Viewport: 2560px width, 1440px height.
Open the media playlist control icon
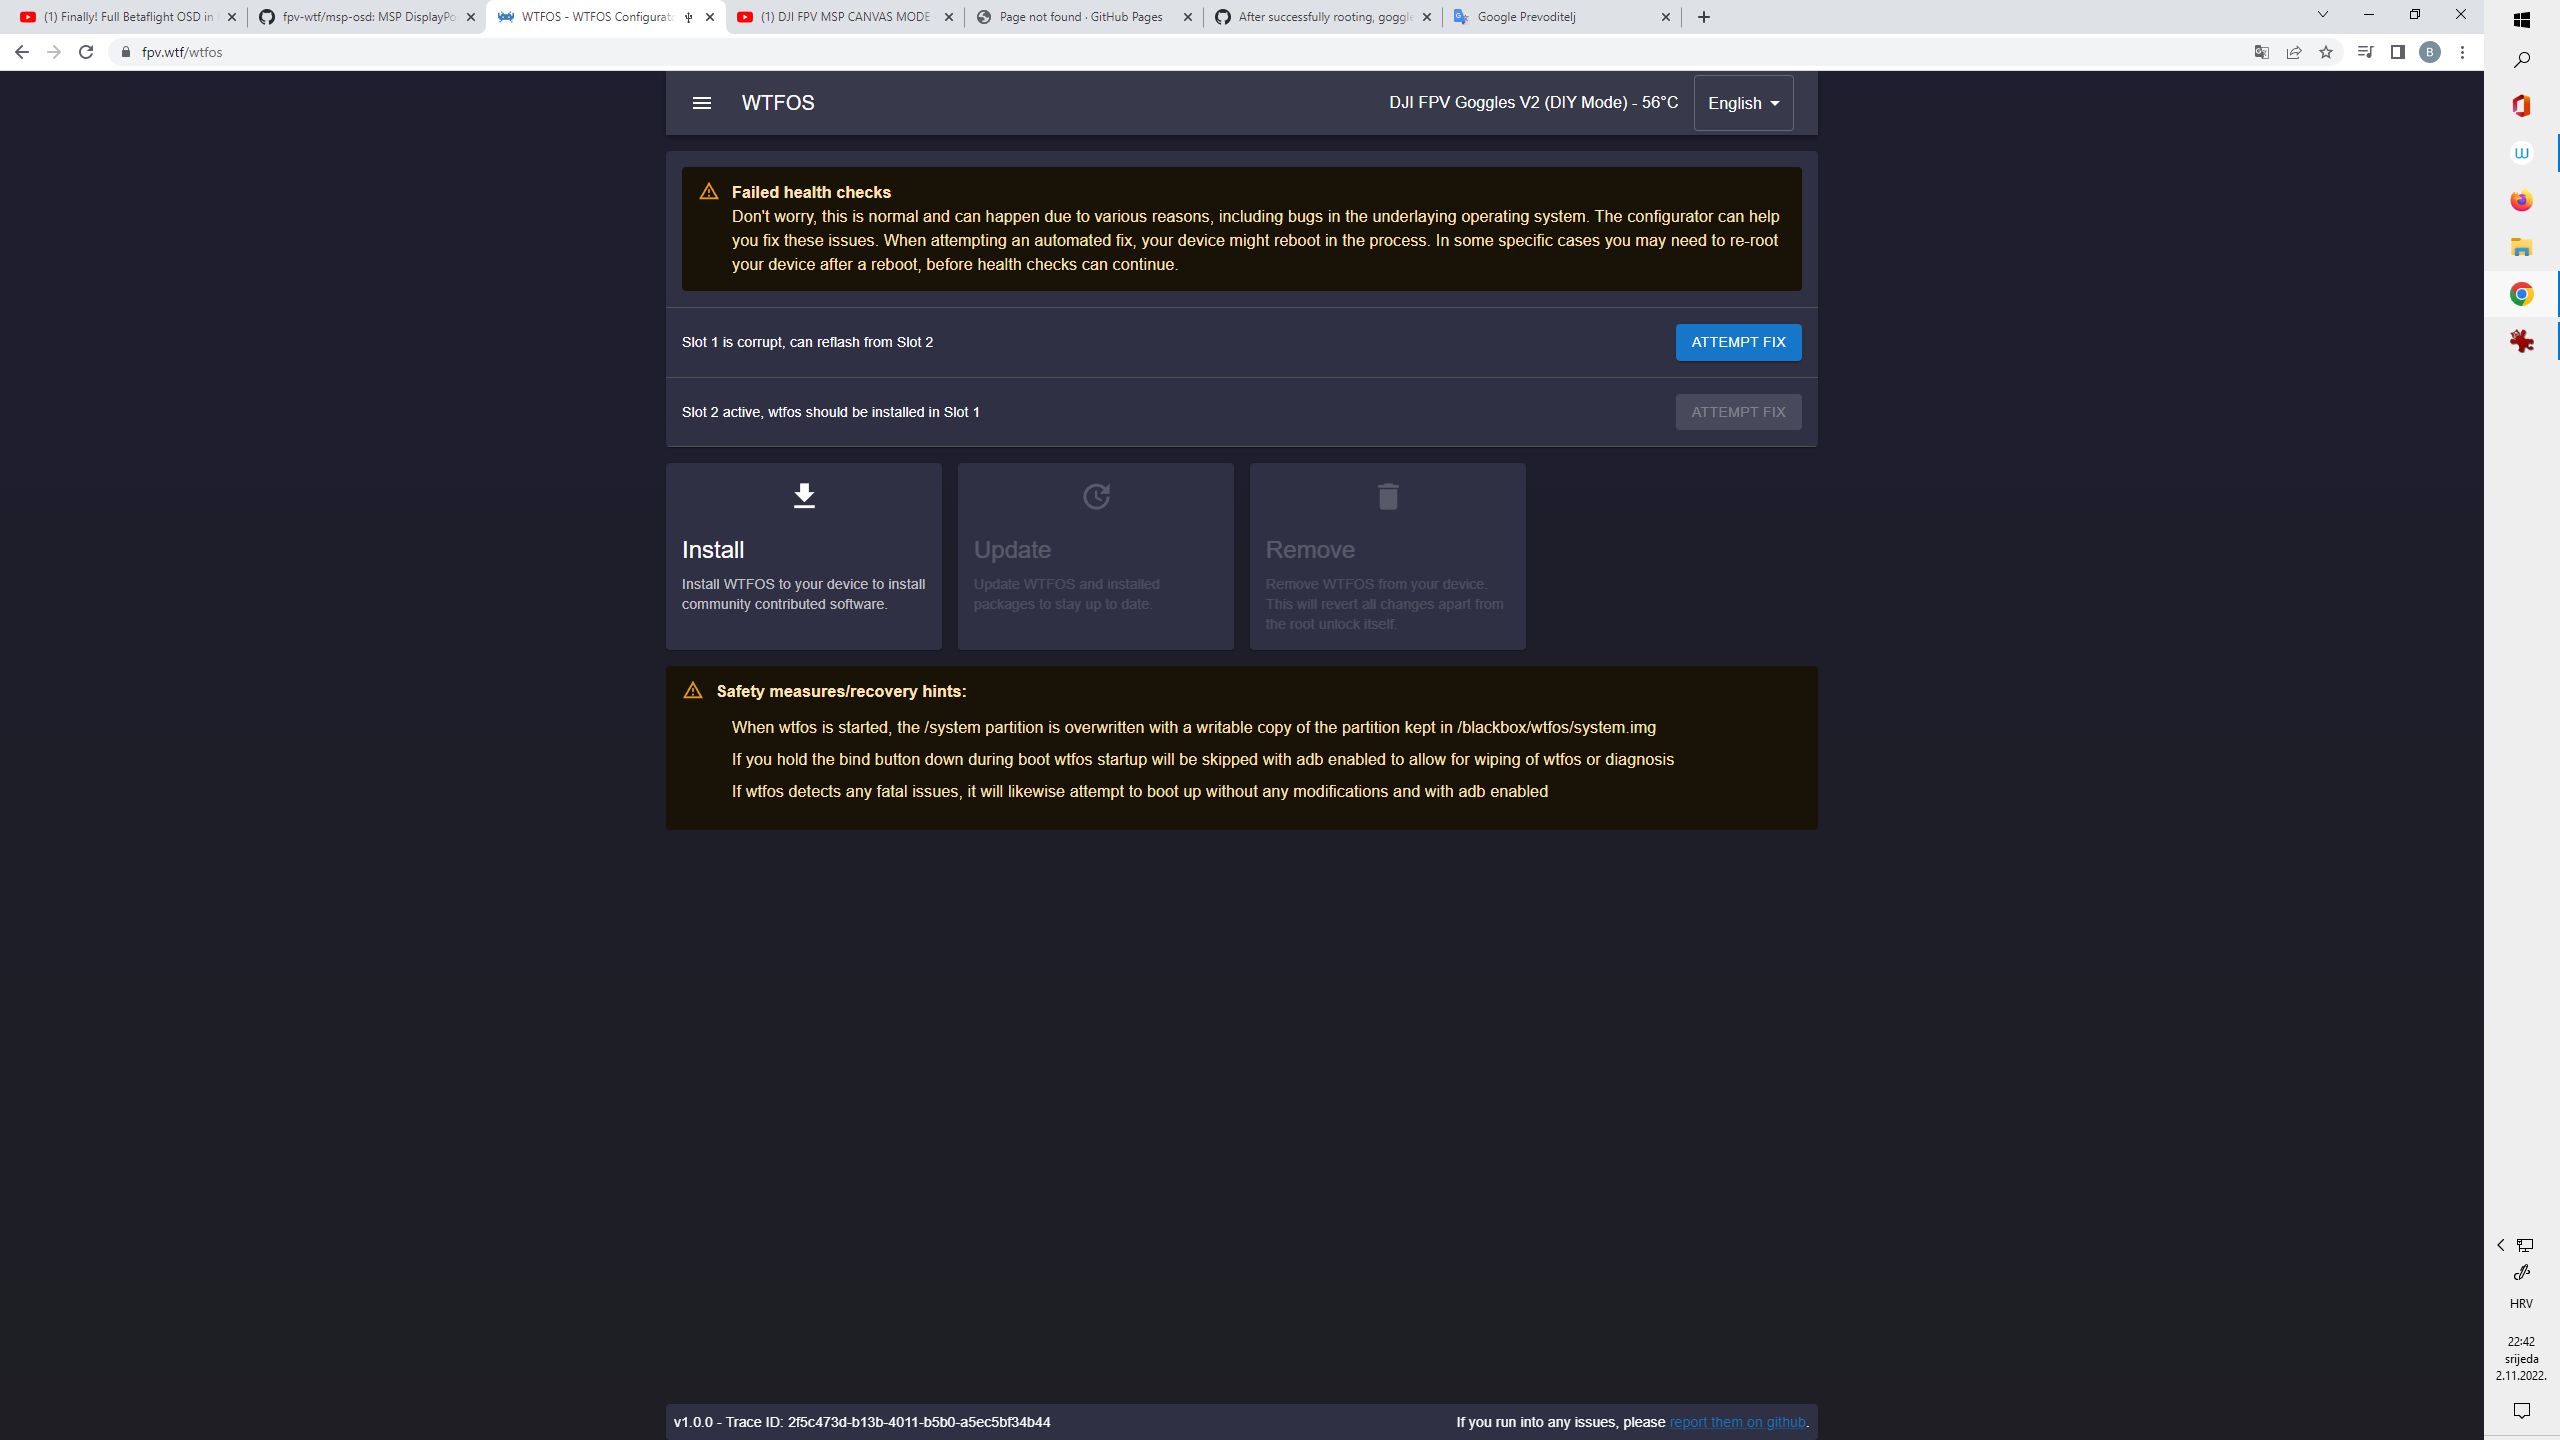point(2366,51)
